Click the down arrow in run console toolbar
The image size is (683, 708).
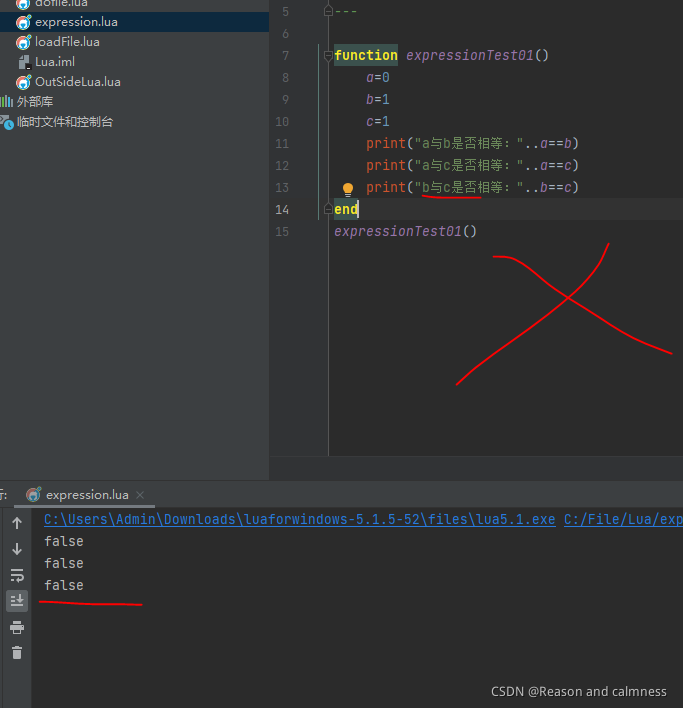(17, 549)
